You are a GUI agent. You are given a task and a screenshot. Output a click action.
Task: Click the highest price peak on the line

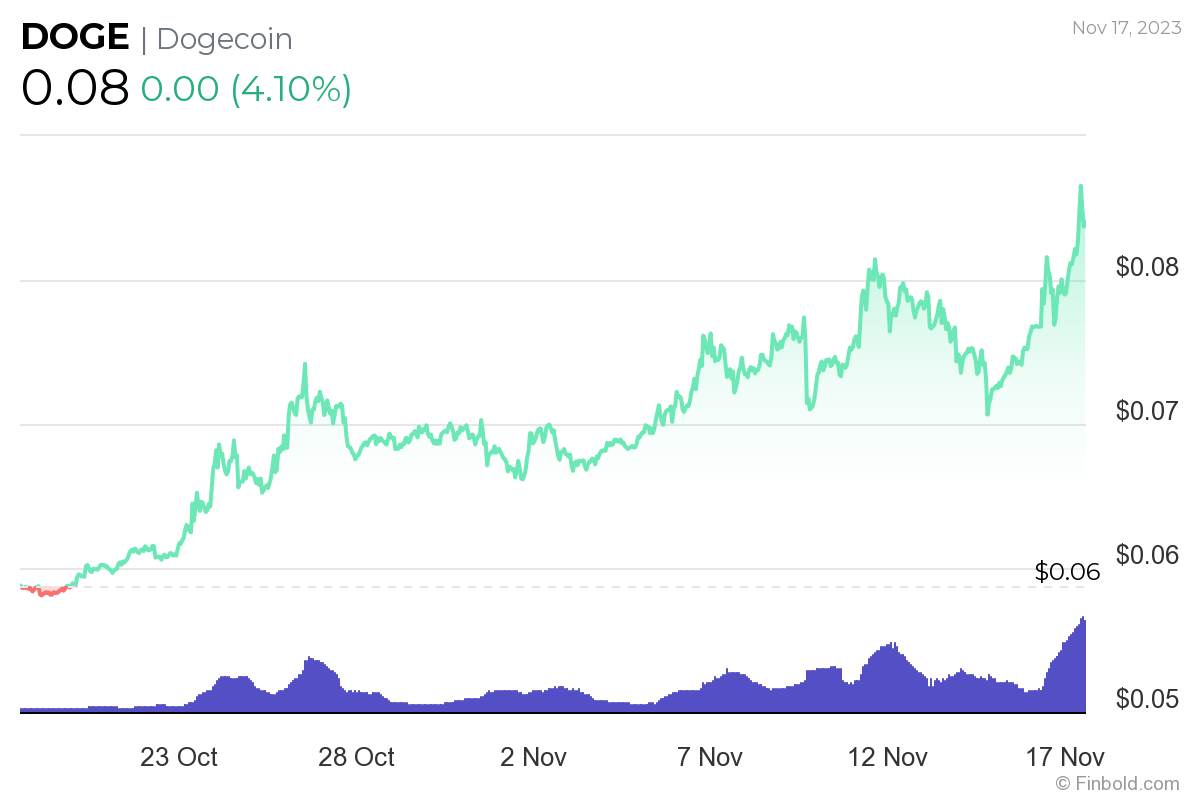pyautogui.click(x=1080, y=186)
